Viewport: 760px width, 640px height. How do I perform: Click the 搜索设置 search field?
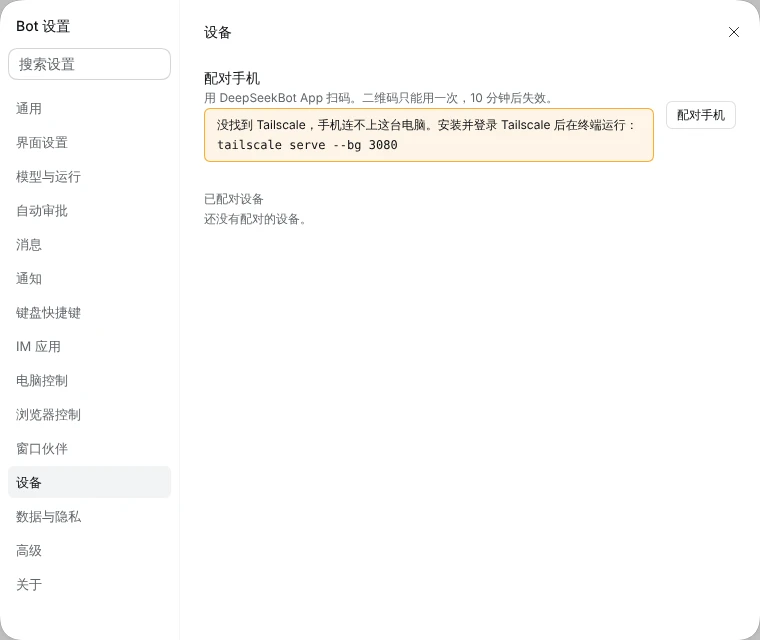click(89, 64)
